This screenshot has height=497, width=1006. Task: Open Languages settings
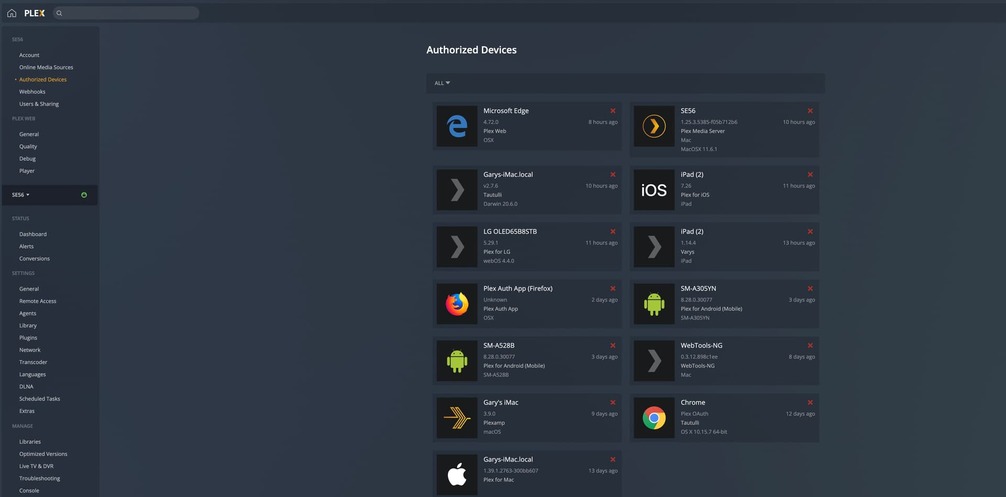33,375
